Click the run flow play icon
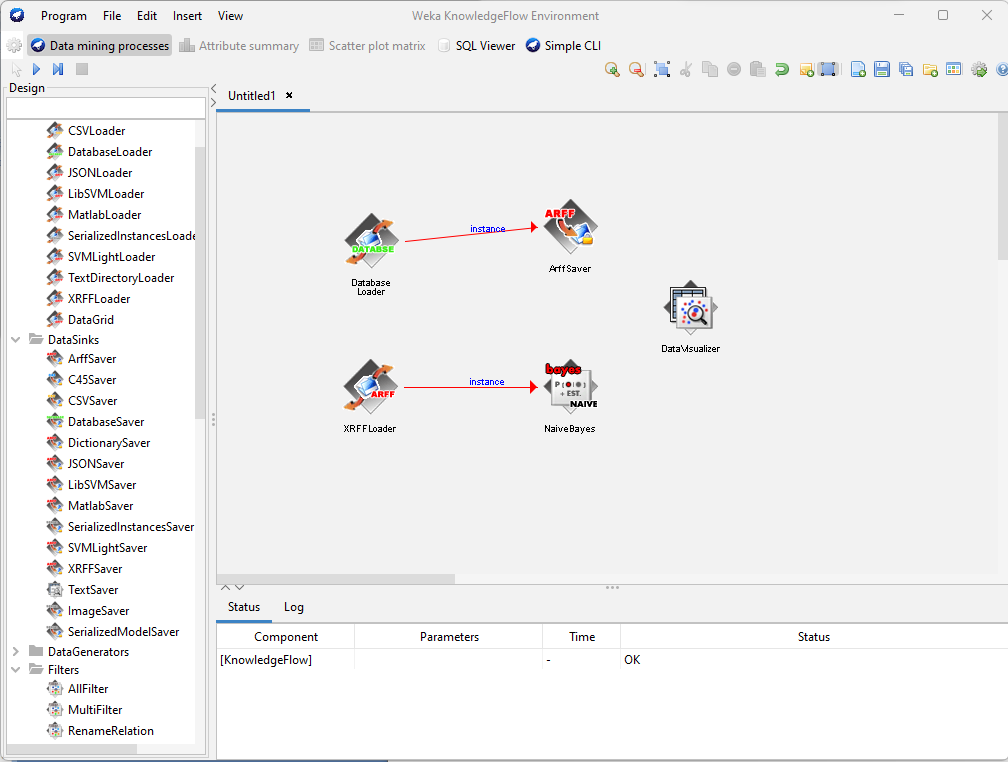This screenshot has width=1008, height=762. click(37, 69)
